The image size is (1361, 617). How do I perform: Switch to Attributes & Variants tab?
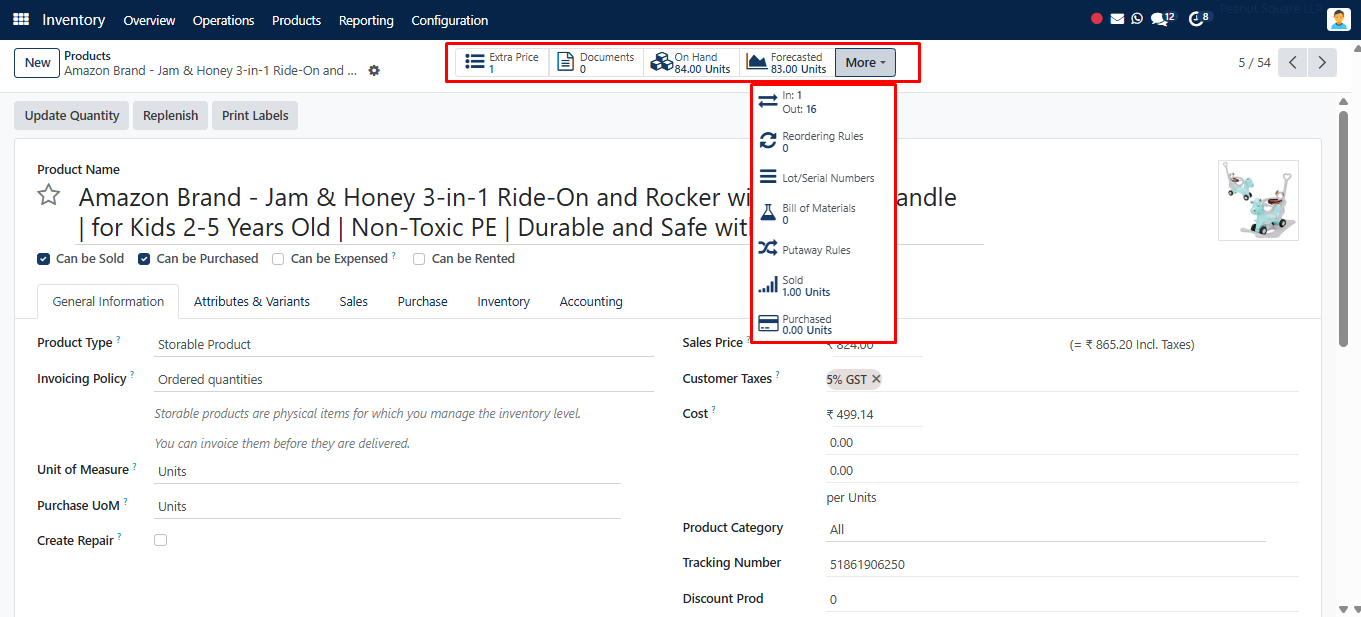point(252,301)
